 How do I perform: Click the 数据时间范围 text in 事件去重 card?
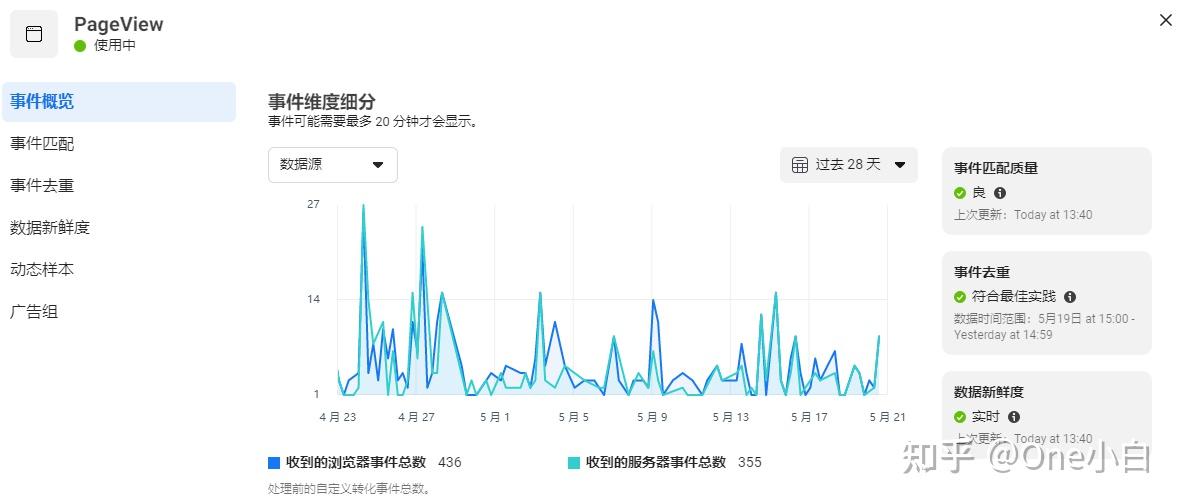(1044, 327)
